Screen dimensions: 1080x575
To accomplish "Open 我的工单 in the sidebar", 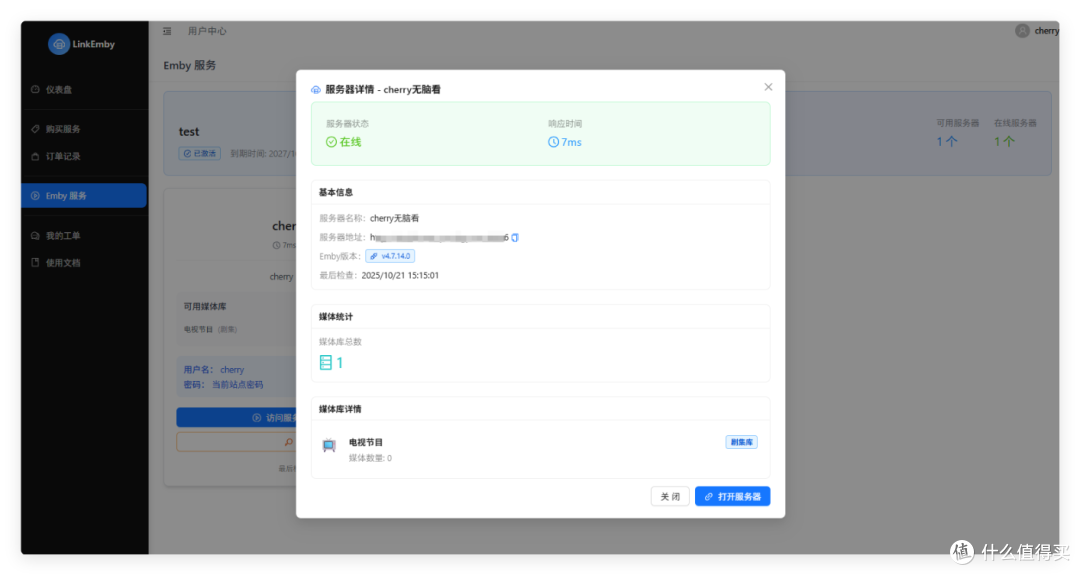I will 84,236.
